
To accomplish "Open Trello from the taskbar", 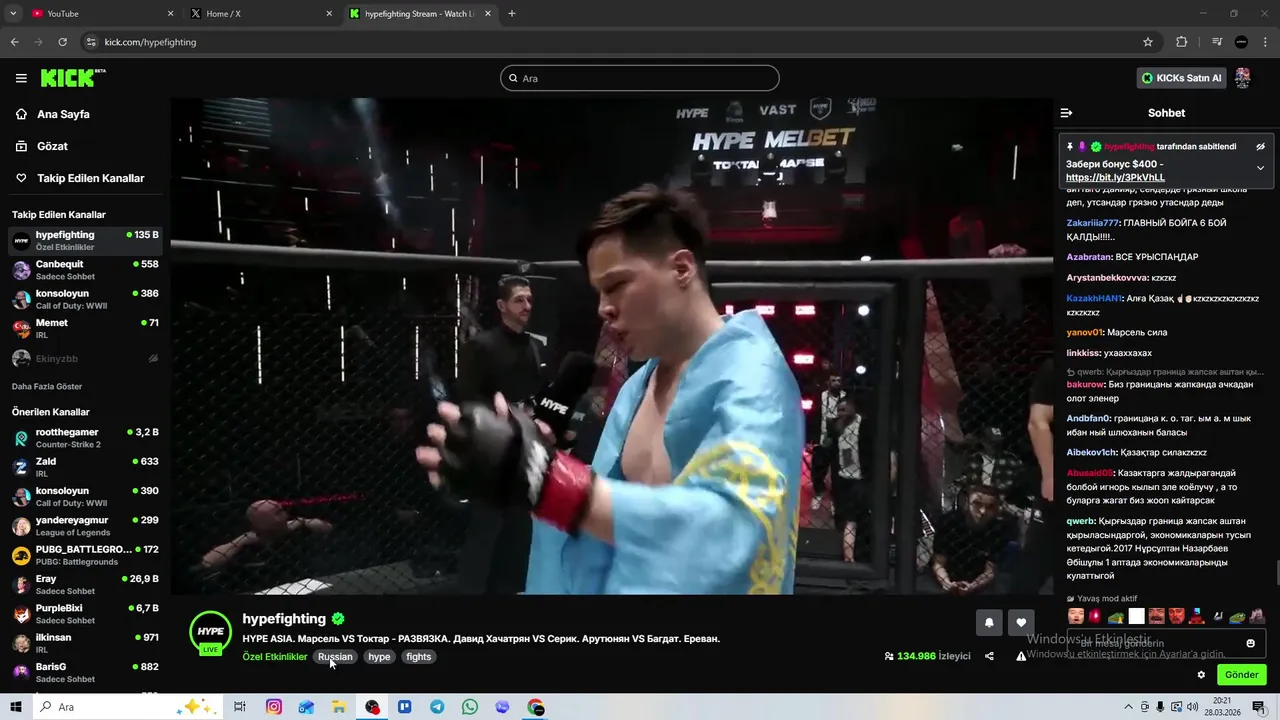I will point(405,707).
